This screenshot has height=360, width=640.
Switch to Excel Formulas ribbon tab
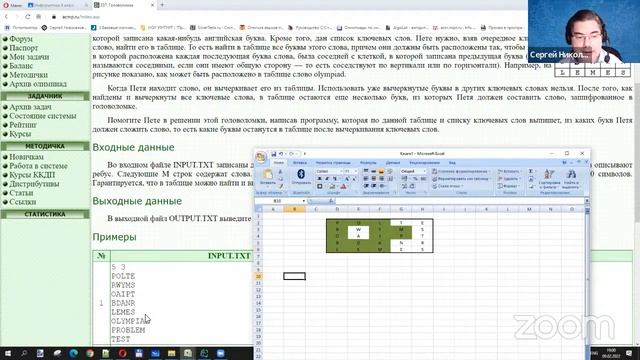click(x=368, y=163)
